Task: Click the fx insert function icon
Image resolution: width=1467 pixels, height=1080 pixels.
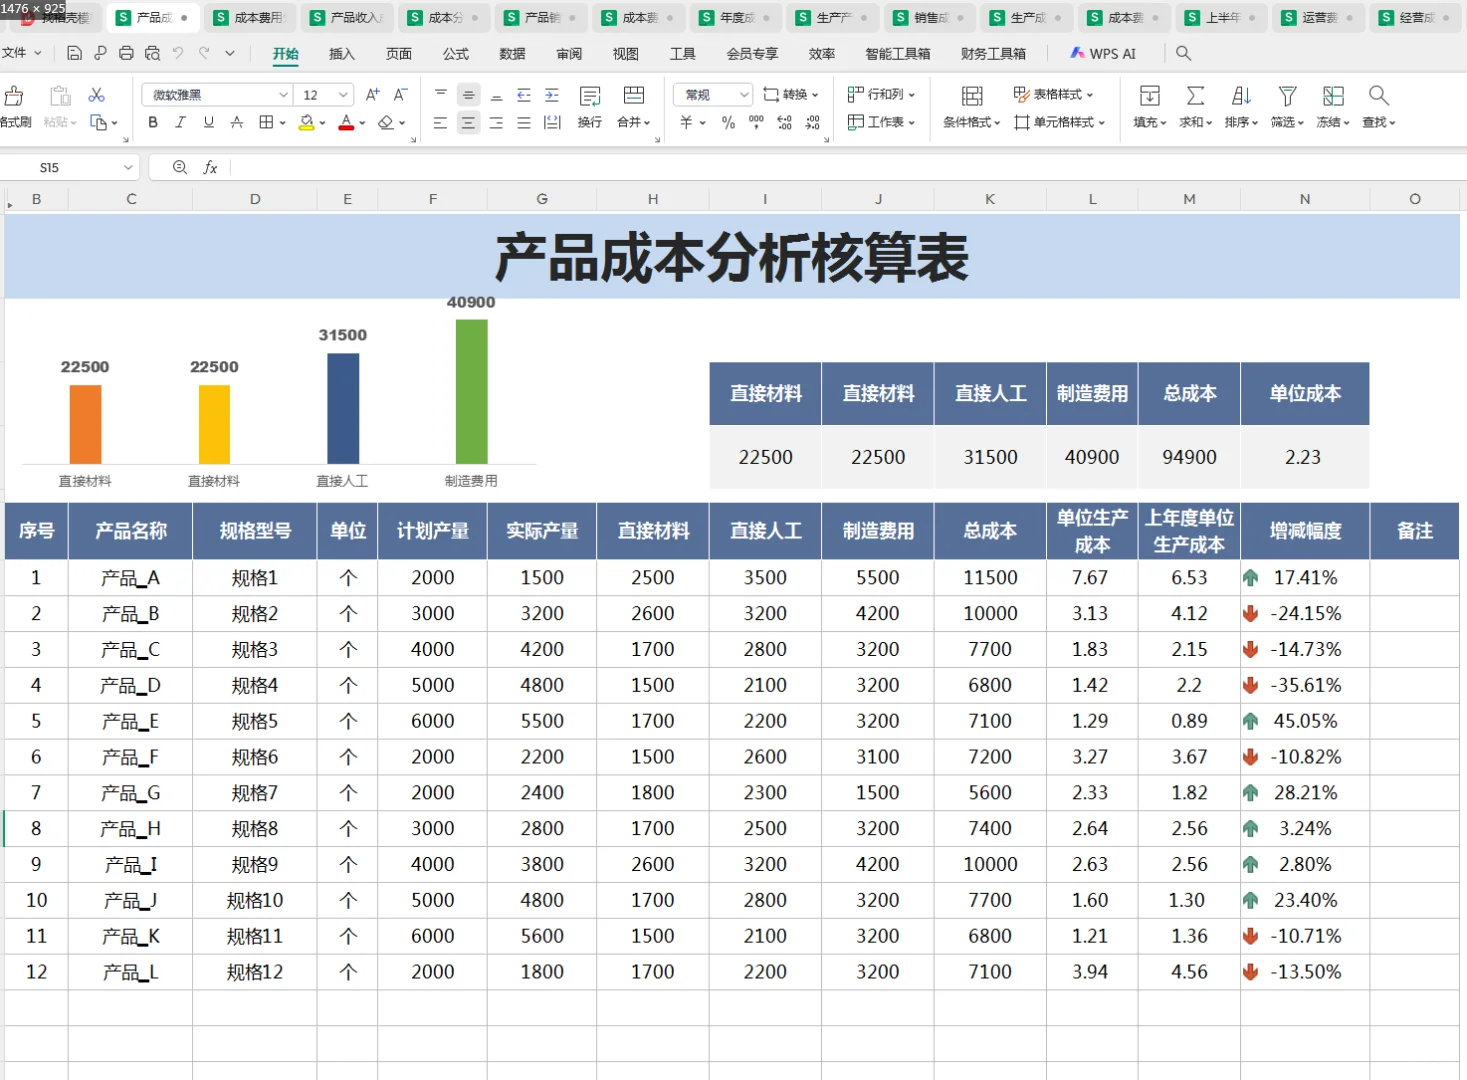Action: tap(210, 167)
